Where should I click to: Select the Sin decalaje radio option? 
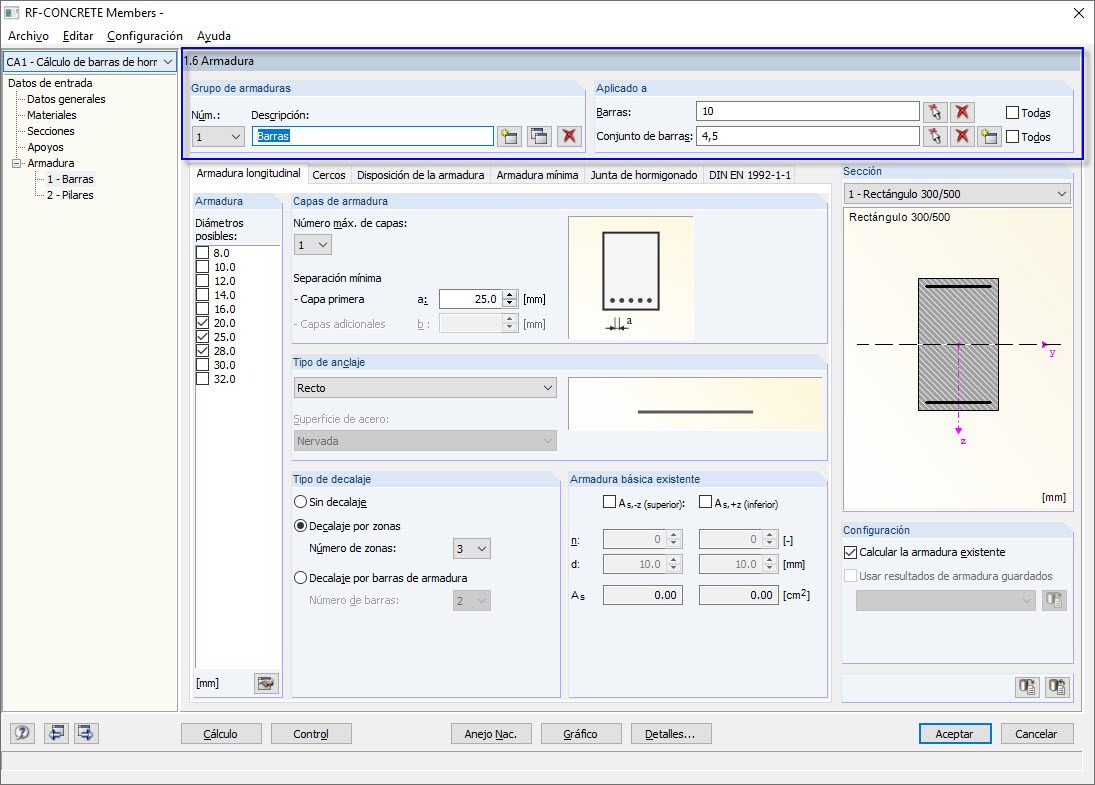click(x=301, y=501)
